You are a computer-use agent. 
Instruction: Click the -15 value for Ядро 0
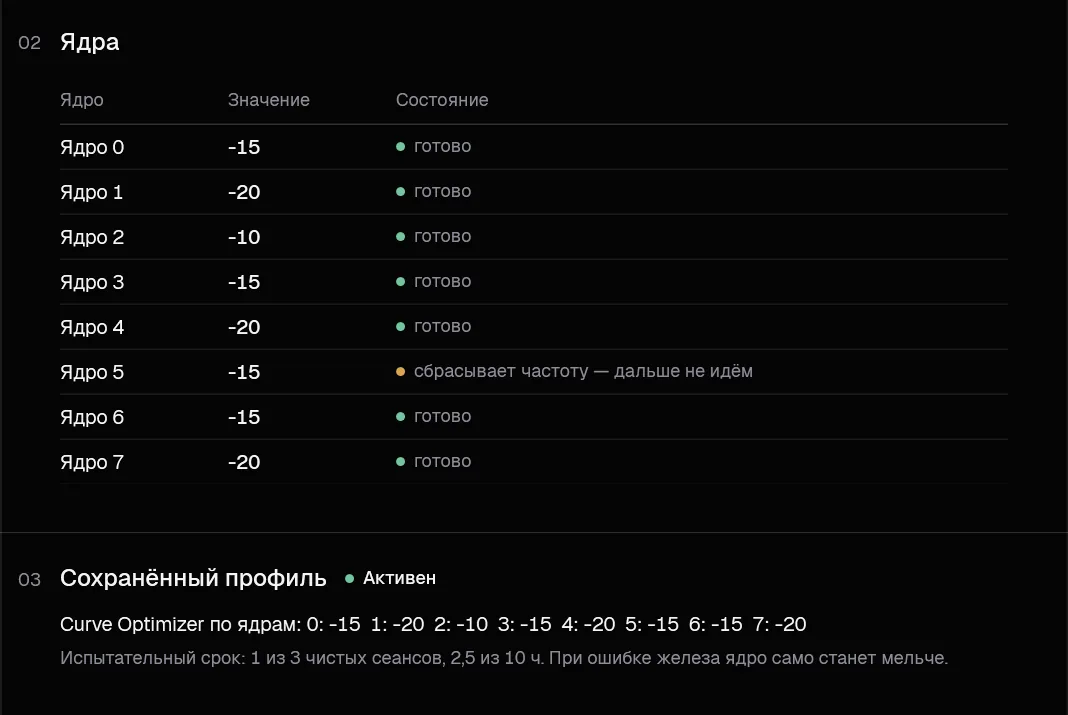pyautogui.click(x=244, y=147)
